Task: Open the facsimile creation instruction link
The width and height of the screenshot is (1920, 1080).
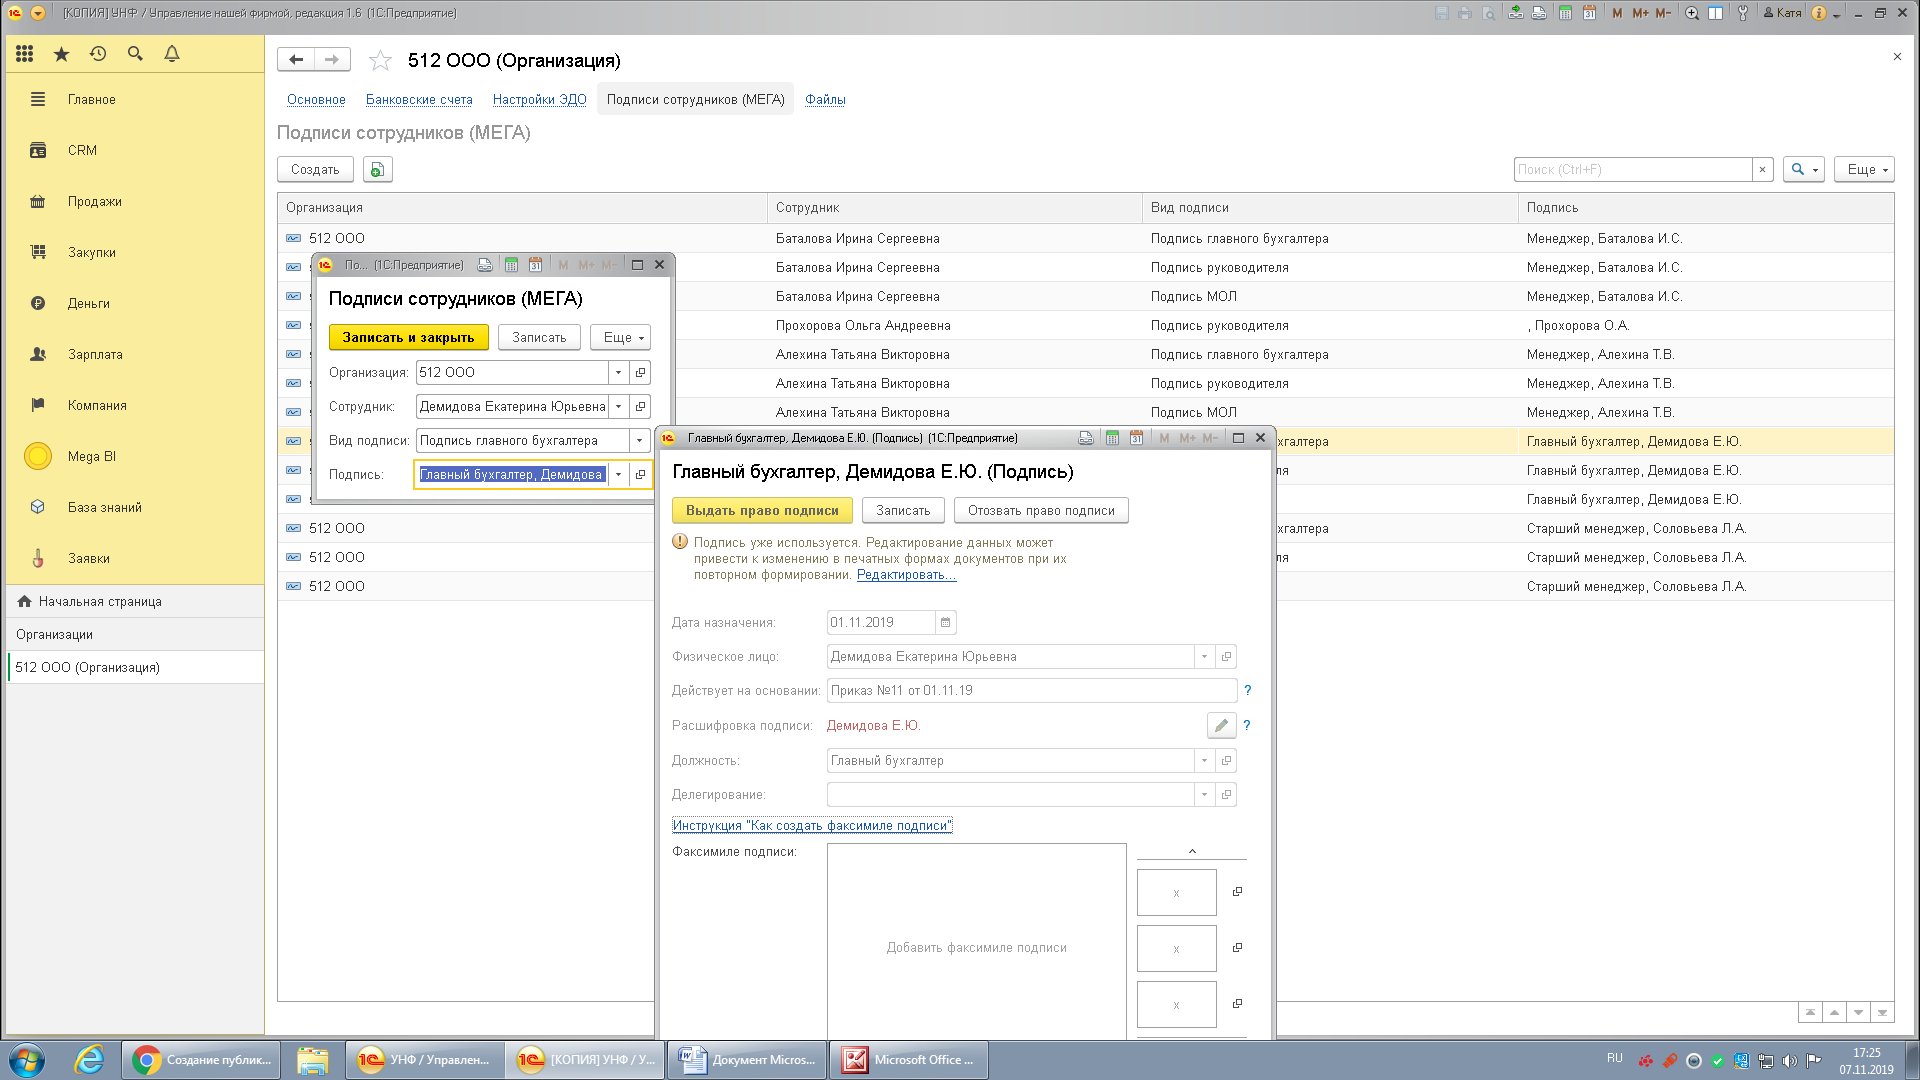Action: [812, 825]
